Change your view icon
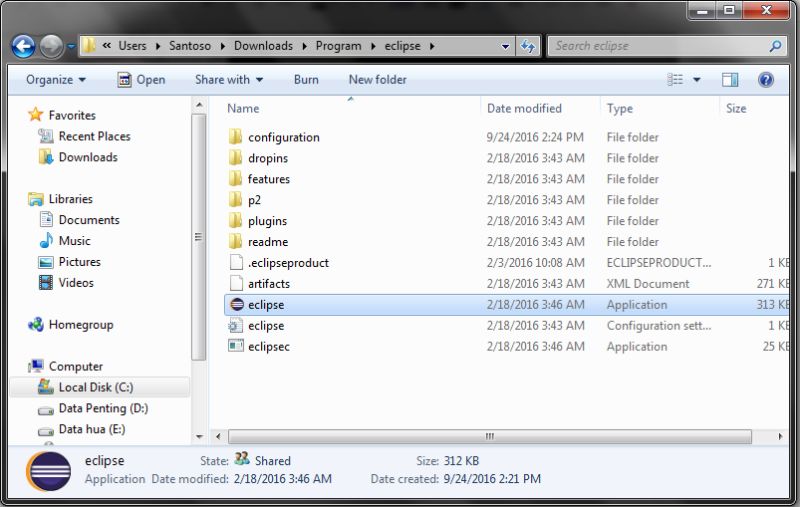The height and width of the screenshot is (507, 800). tap(675, 80)
